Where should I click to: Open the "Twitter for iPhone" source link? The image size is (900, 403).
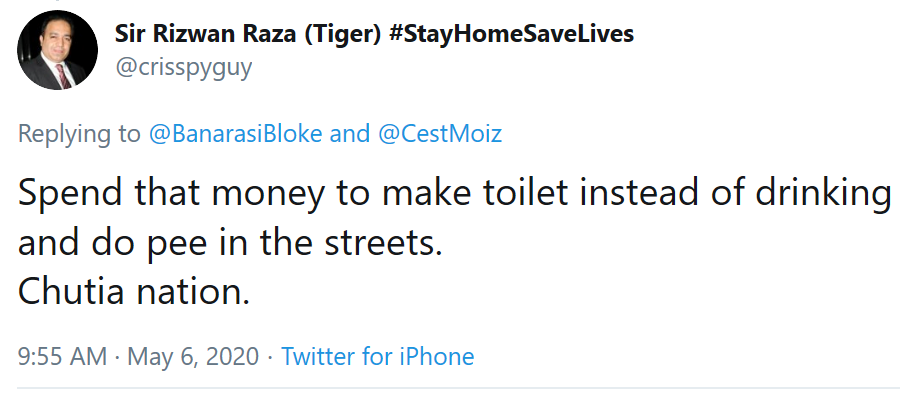click(377, 356)
